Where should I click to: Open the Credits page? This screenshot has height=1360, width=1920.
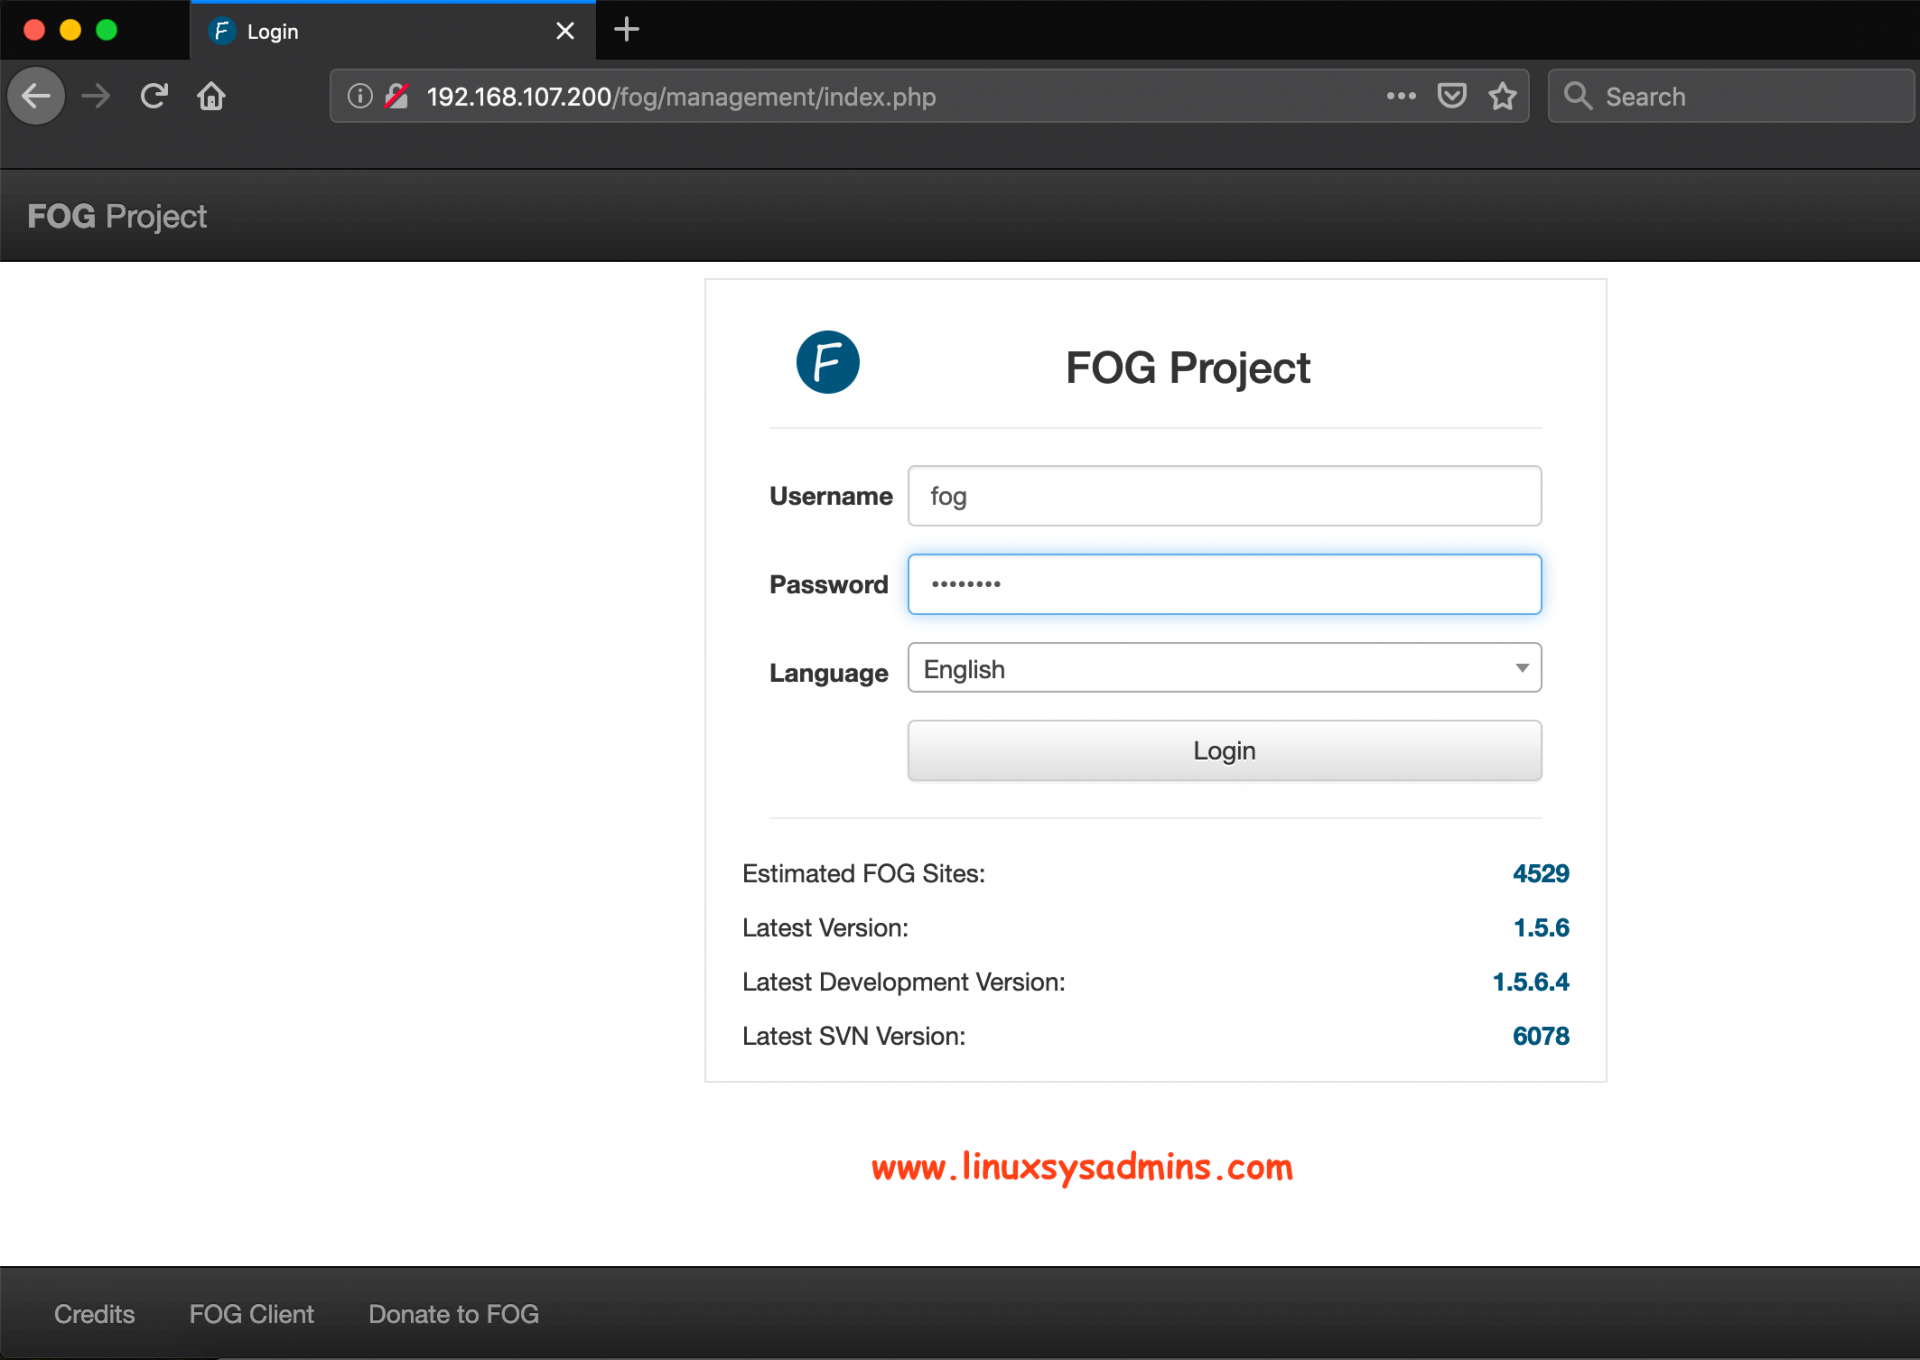point(93,1314)
